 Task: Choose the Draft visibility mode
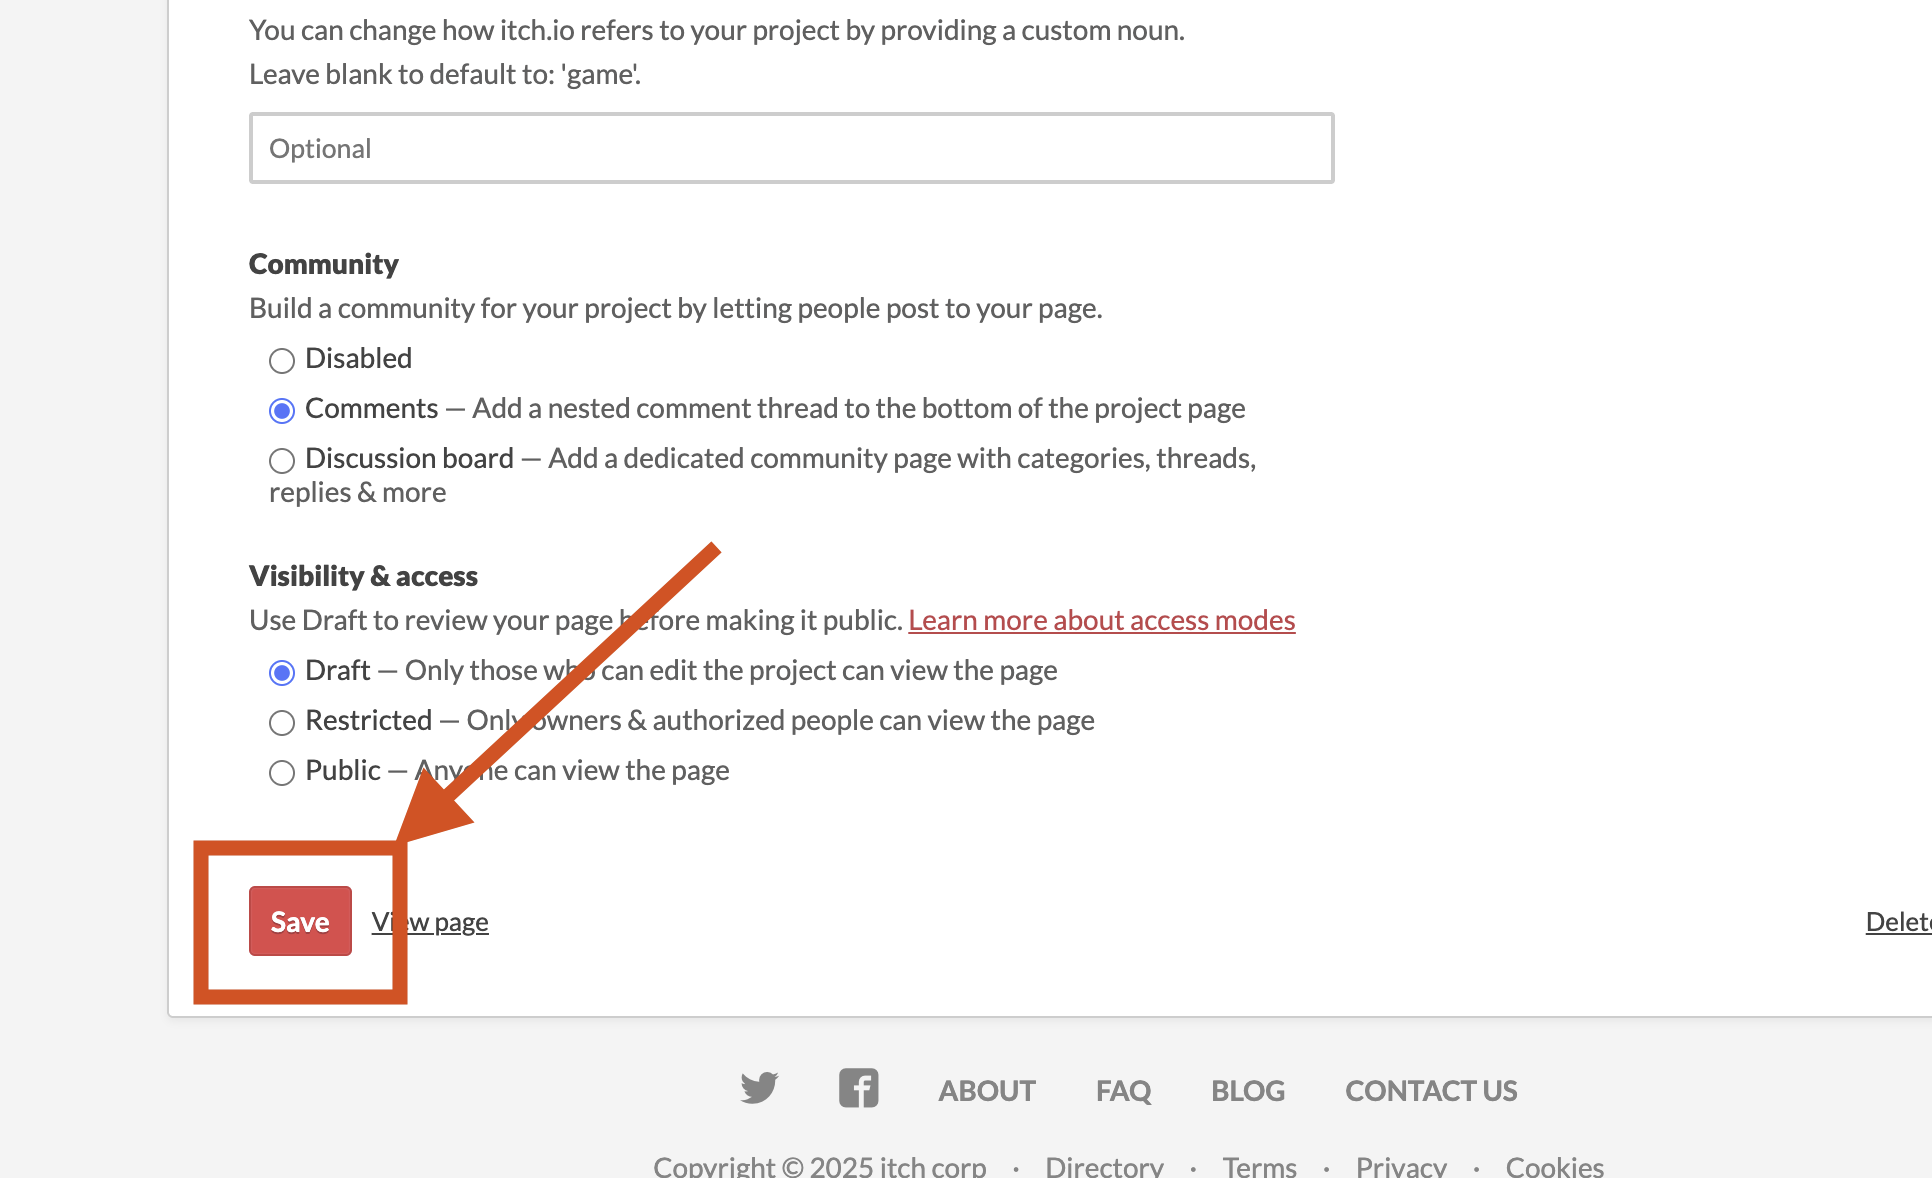pyautogui.click(x=282, y=672)
